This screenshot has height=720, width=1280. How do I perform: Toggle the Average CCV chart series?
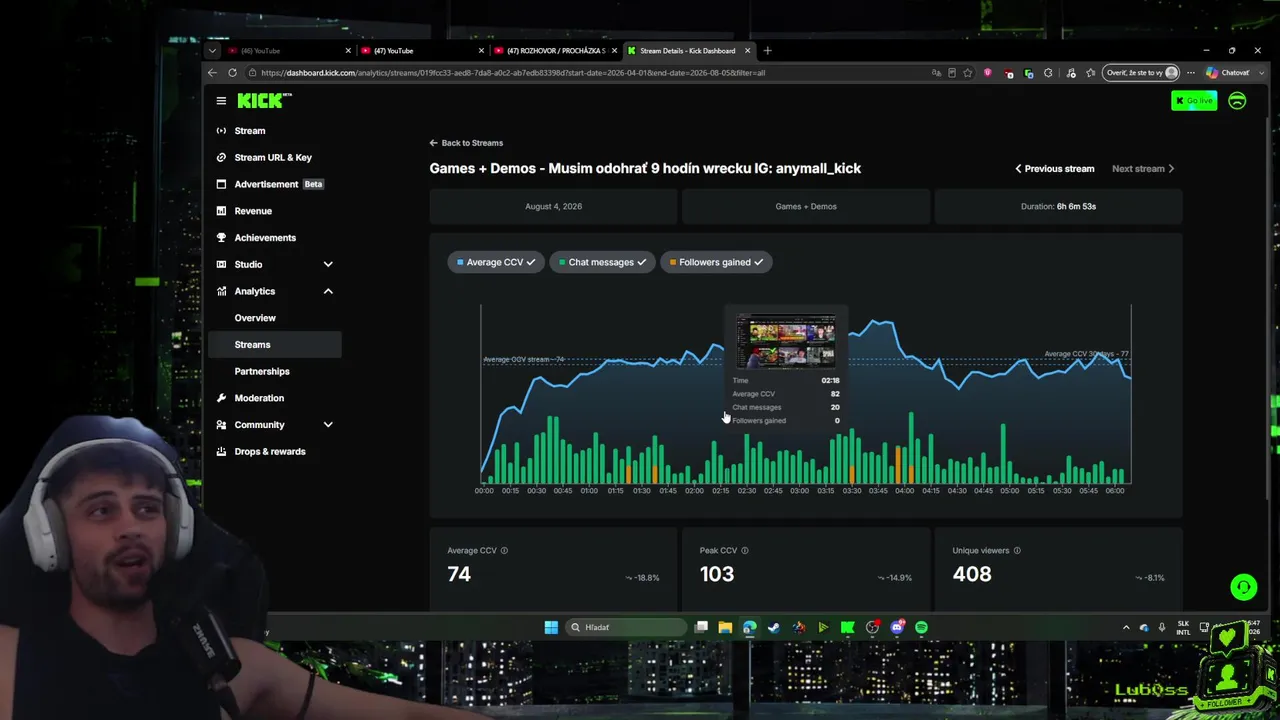pyautogui.click(x=496, y=262)
